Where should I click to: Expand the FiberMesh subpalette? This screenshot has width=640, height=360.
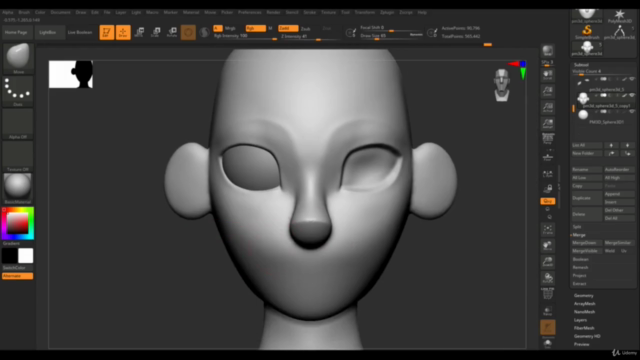584,328
